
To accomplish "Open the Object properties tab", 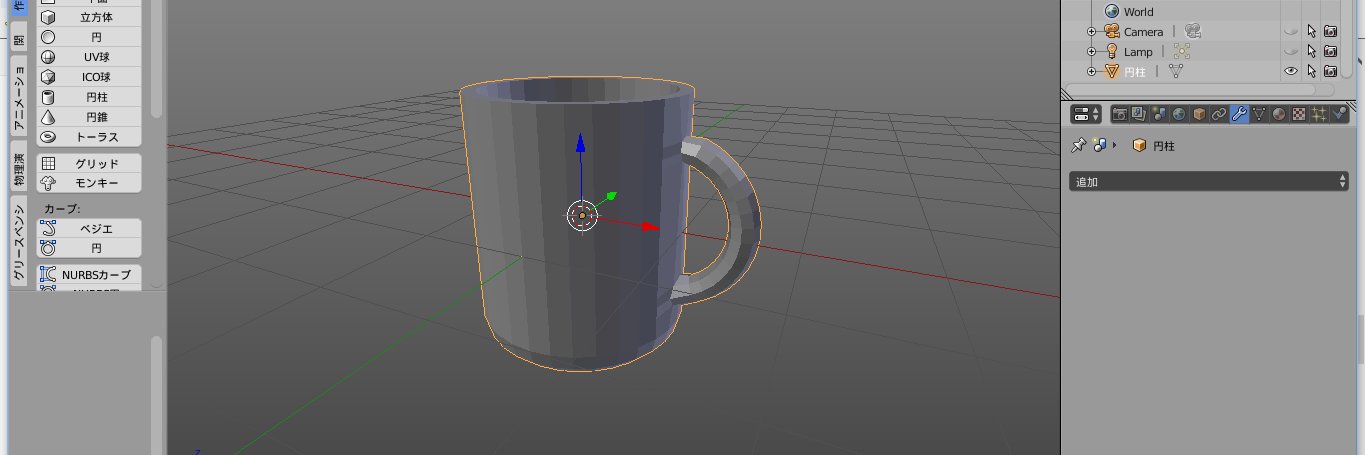I will pos(1200,114).
